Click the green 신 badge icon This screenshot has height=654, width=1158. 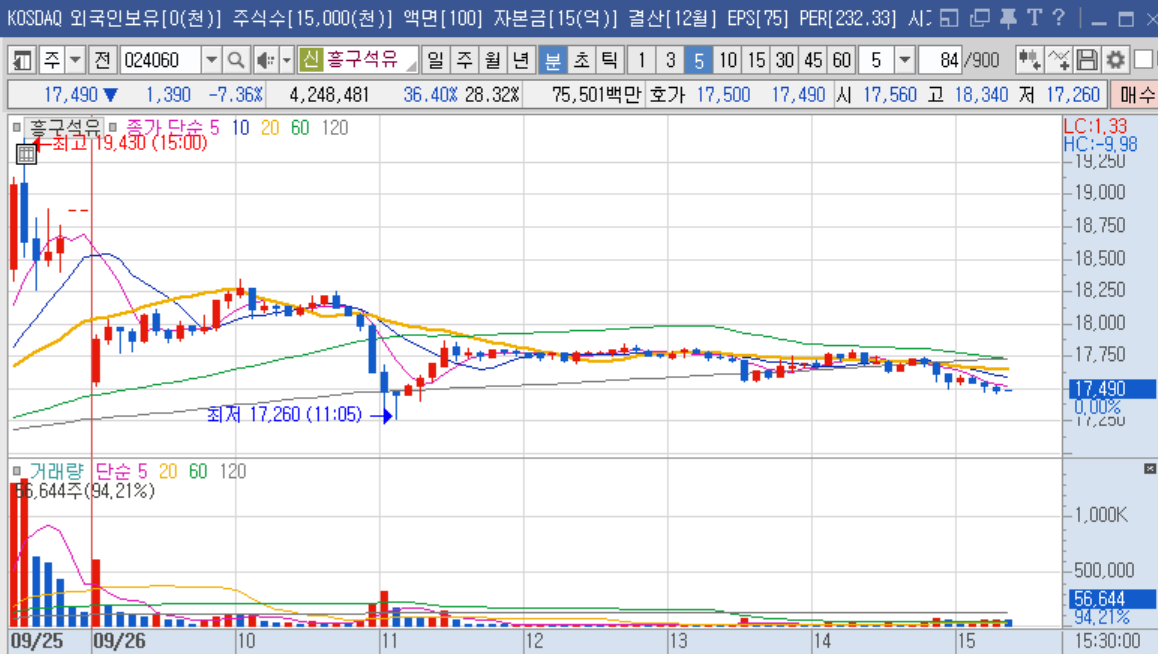point(311,59)
